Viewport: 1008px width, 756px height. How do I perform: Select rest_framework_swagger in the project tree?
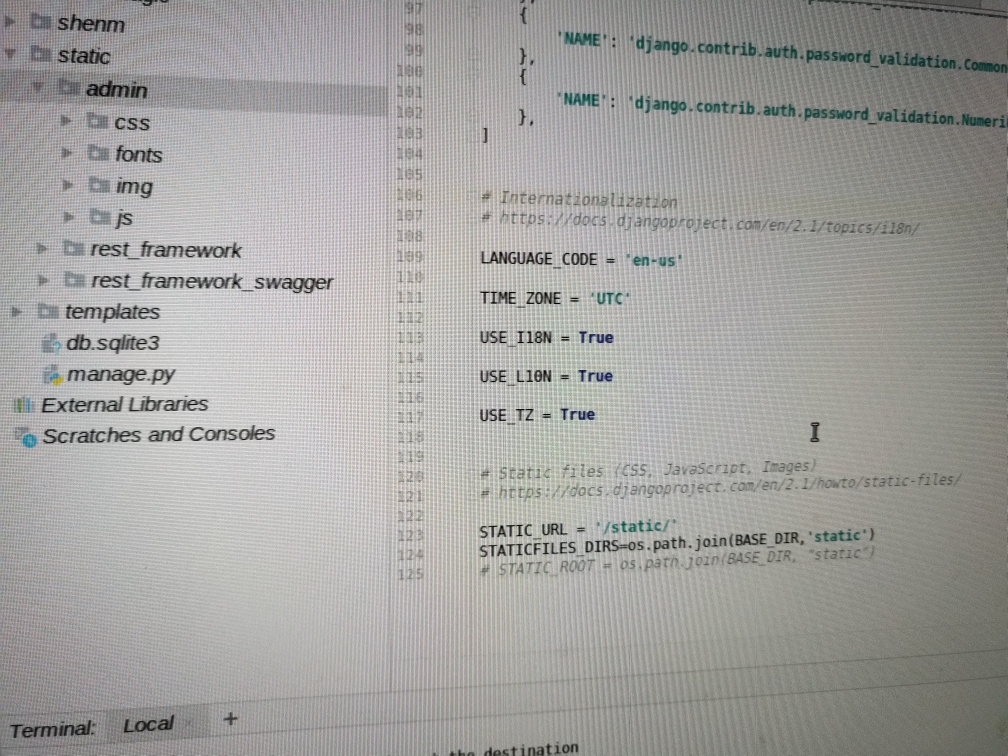tap(212, 282)
